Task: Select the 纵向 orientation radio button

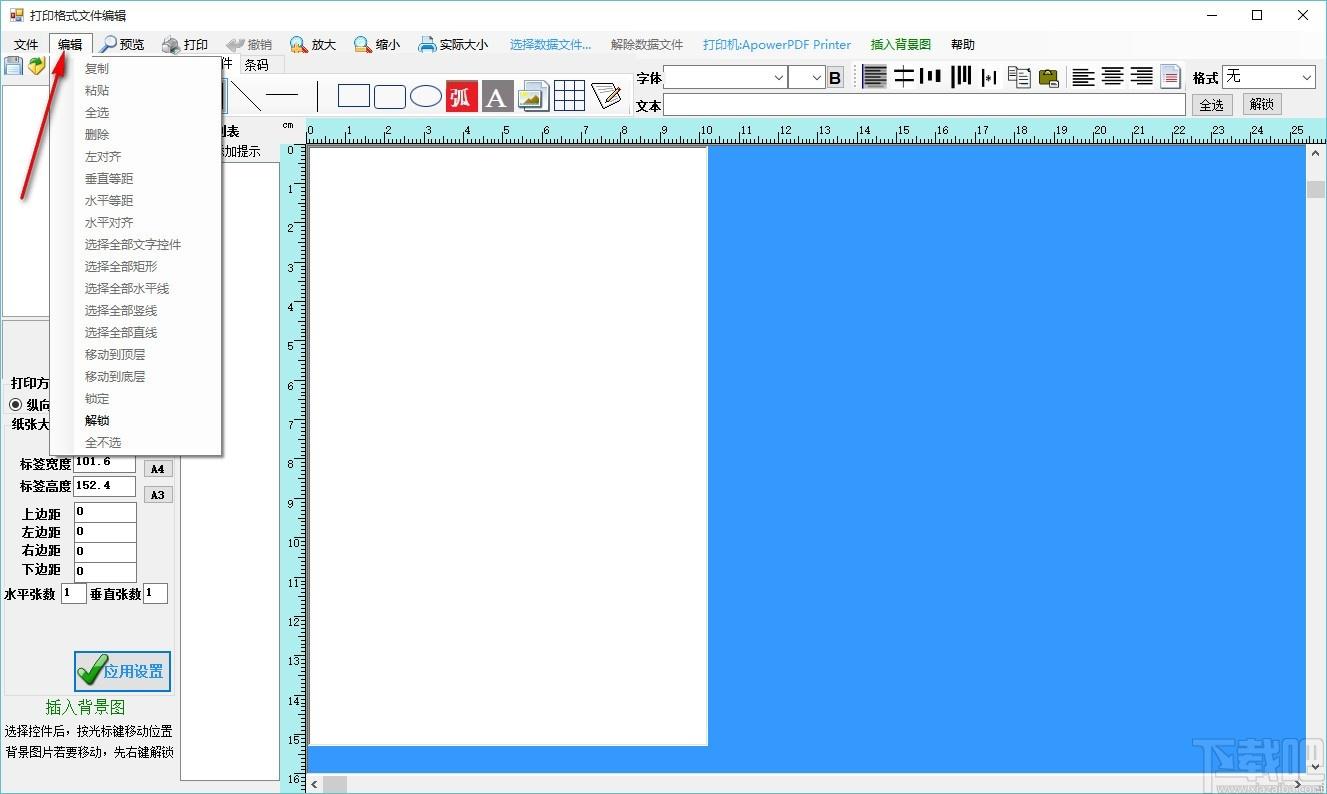Action: coord(16,405)
